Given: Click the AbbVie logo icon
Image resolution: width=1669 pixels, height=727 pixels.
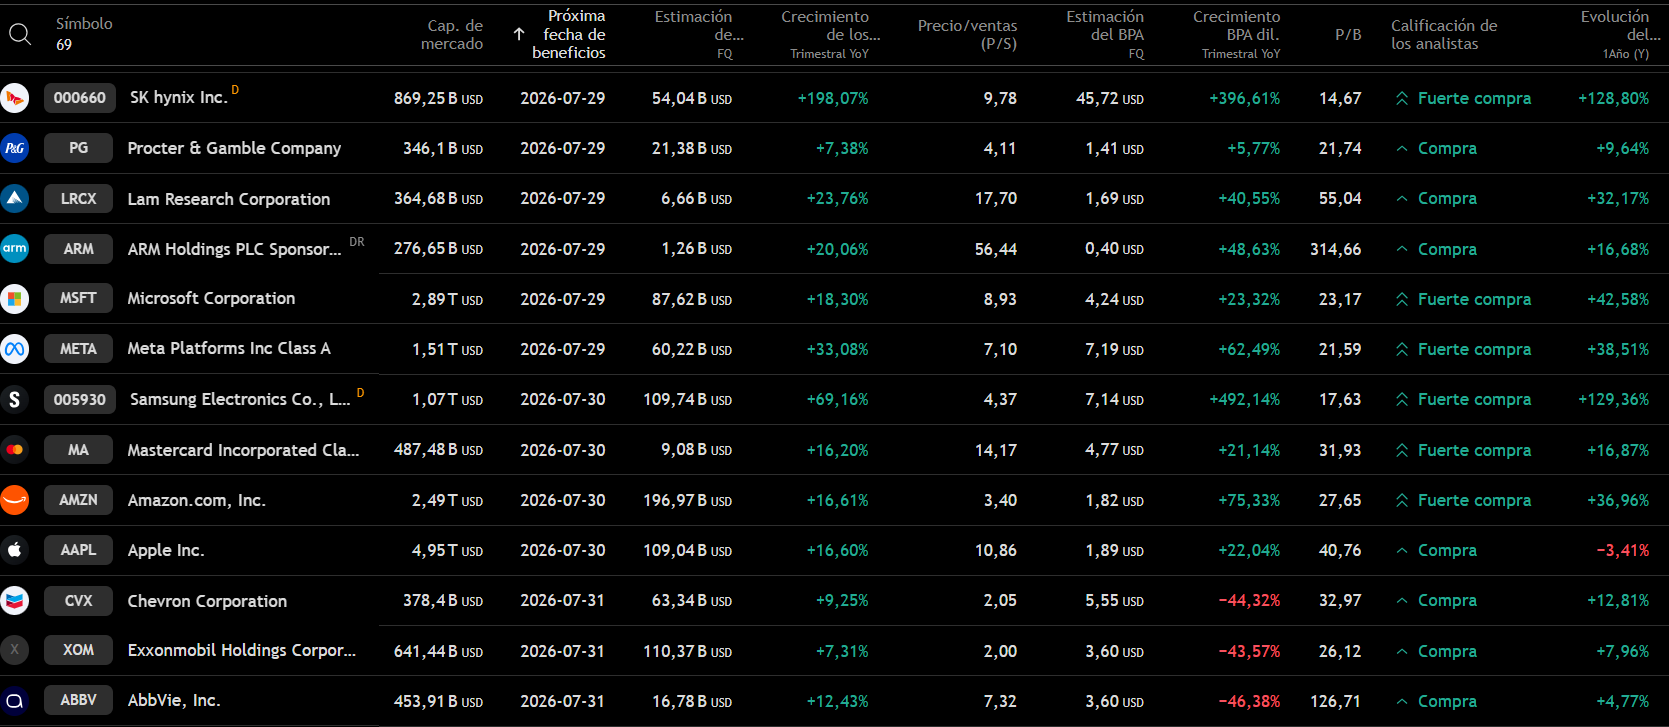Looking at the screenshot, I should point(15,700).
